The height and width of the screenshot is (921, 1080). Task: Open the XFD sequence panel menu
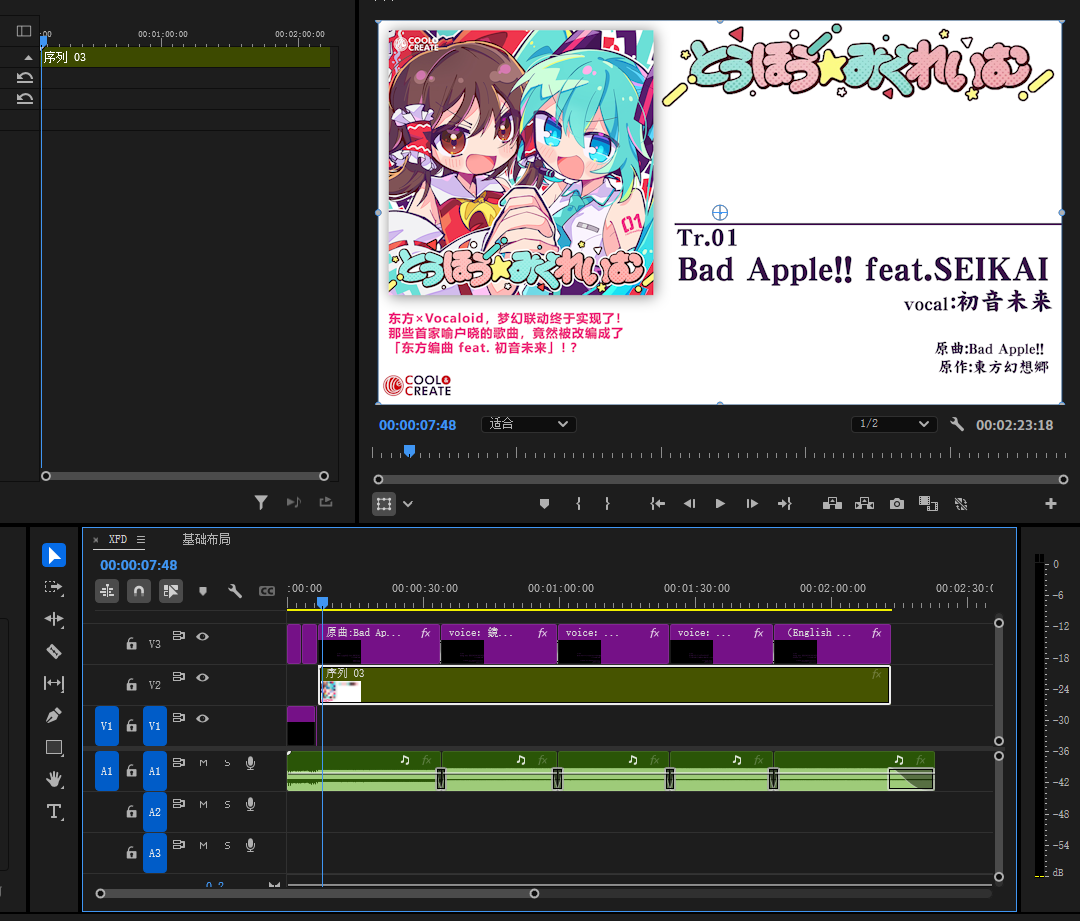pos(141,539)
